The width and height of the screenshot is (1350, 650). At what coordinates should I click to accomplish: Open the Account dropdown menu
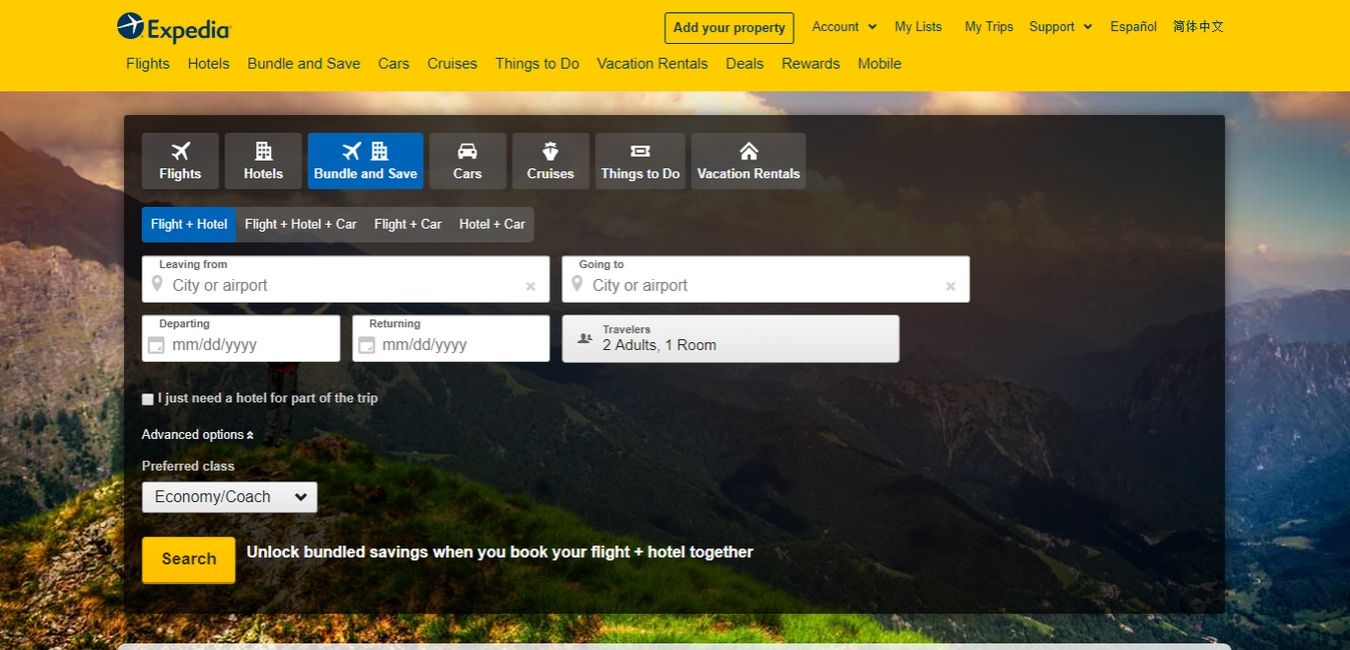(844, 27)
